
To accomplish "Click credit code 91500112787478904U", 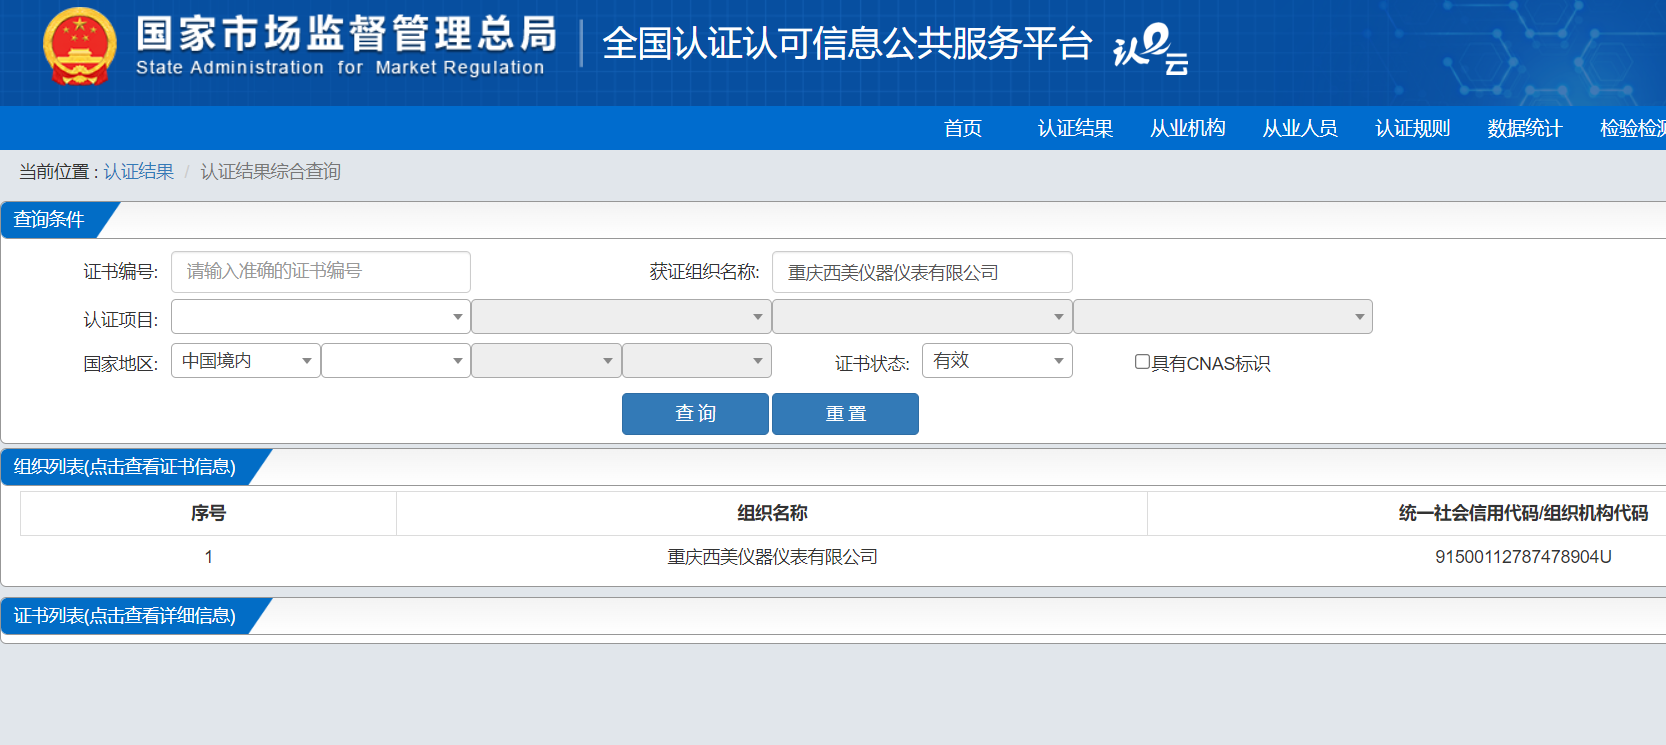I will coord(1523,557).
